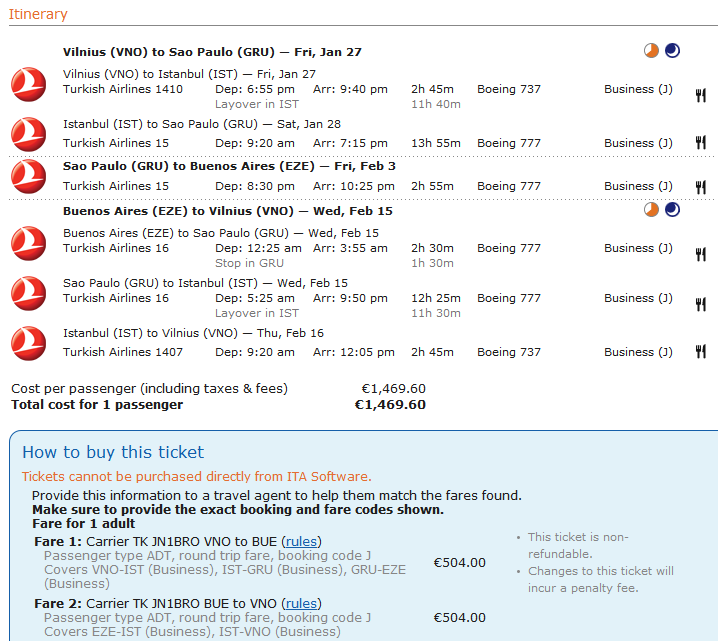
Task: Click bold total cost €1,469.60
Action: click(x=390, y=405)
